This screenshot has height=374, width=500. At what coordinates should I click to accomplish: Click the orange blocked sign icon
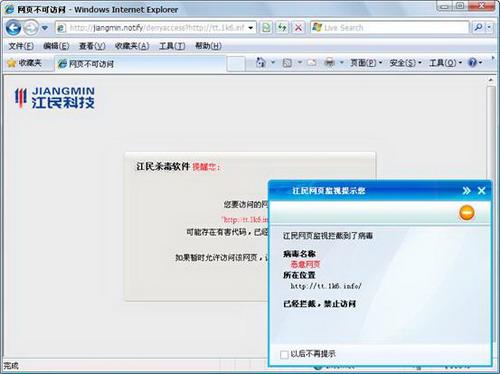467,213
